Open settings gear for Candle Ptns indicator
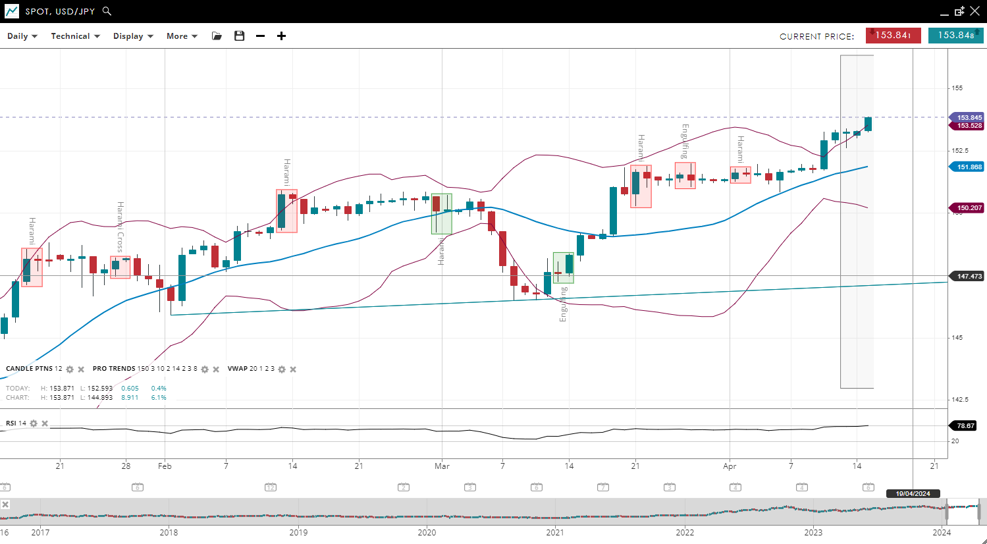This screenshot has width=987, height=544. coord(70,369)
